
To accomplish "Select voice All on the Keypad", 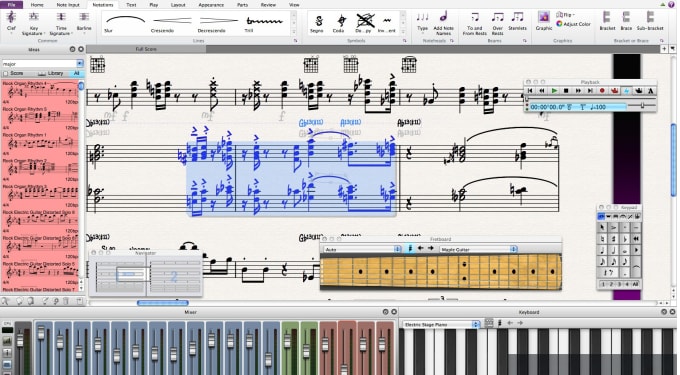I will coord(635,284).
